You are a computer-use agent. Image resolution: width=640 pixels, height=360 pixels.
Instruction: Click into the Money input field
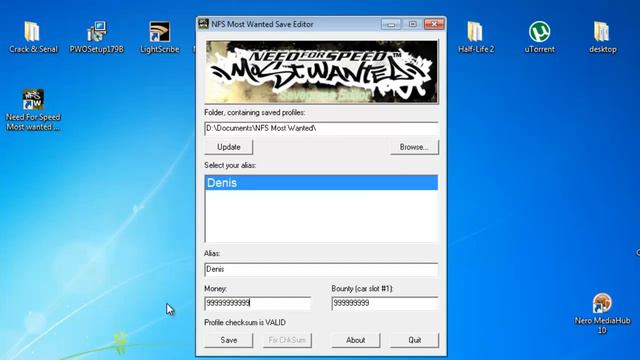258,303
